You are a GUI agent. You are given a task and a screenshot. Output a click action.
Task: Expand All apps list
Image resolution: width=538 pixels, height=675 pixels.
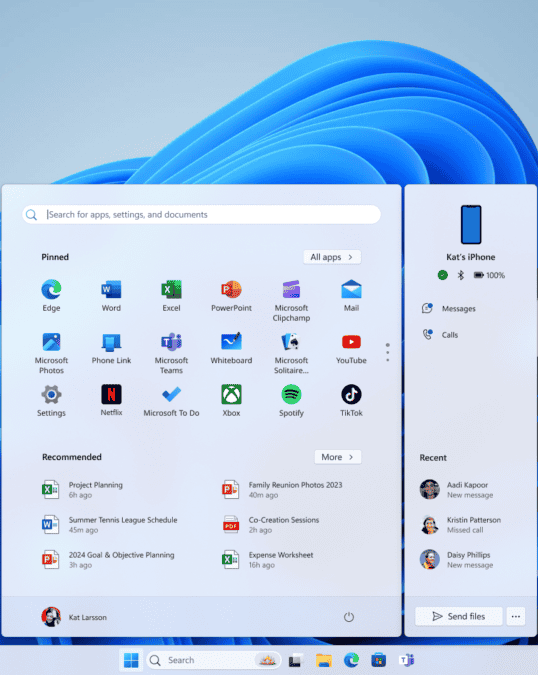coord(332,257)
